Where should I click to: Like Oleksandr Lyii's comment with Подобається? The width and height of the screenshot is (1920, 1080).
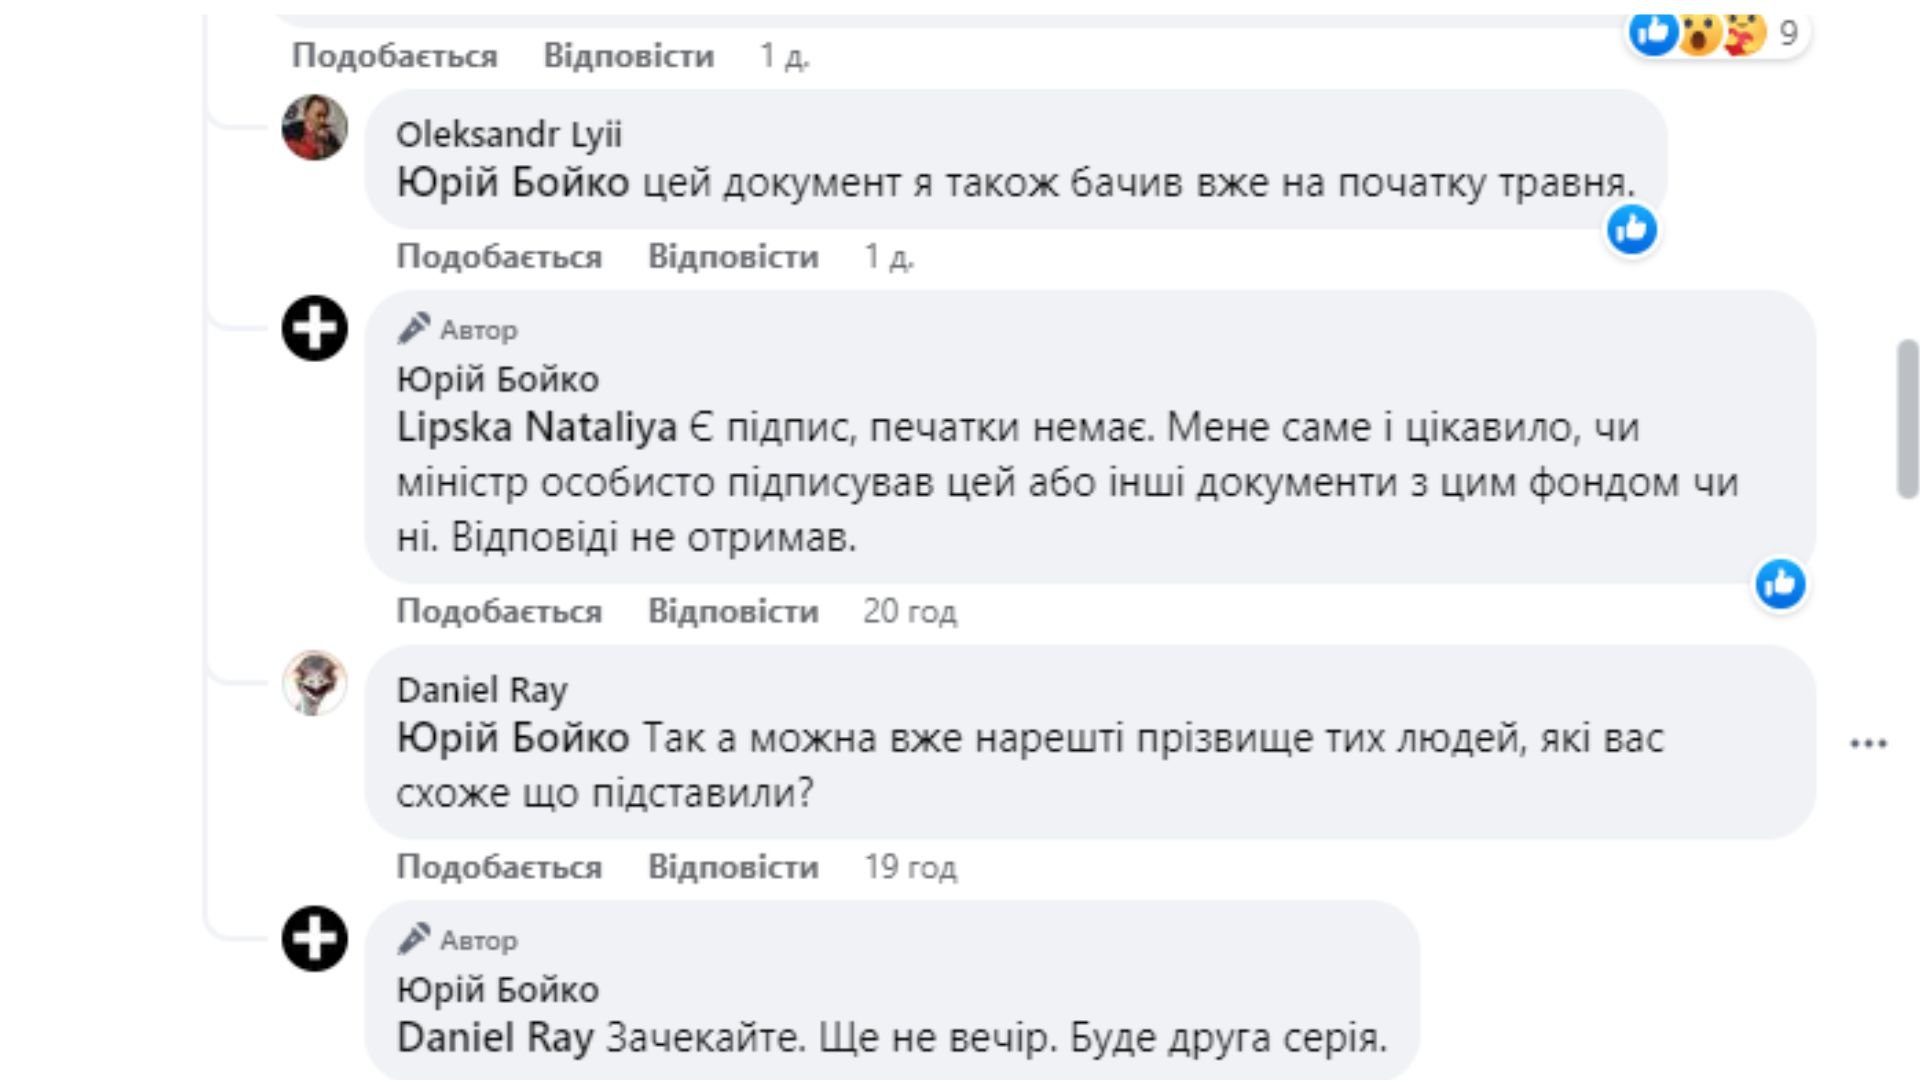(x=499, y=257)
